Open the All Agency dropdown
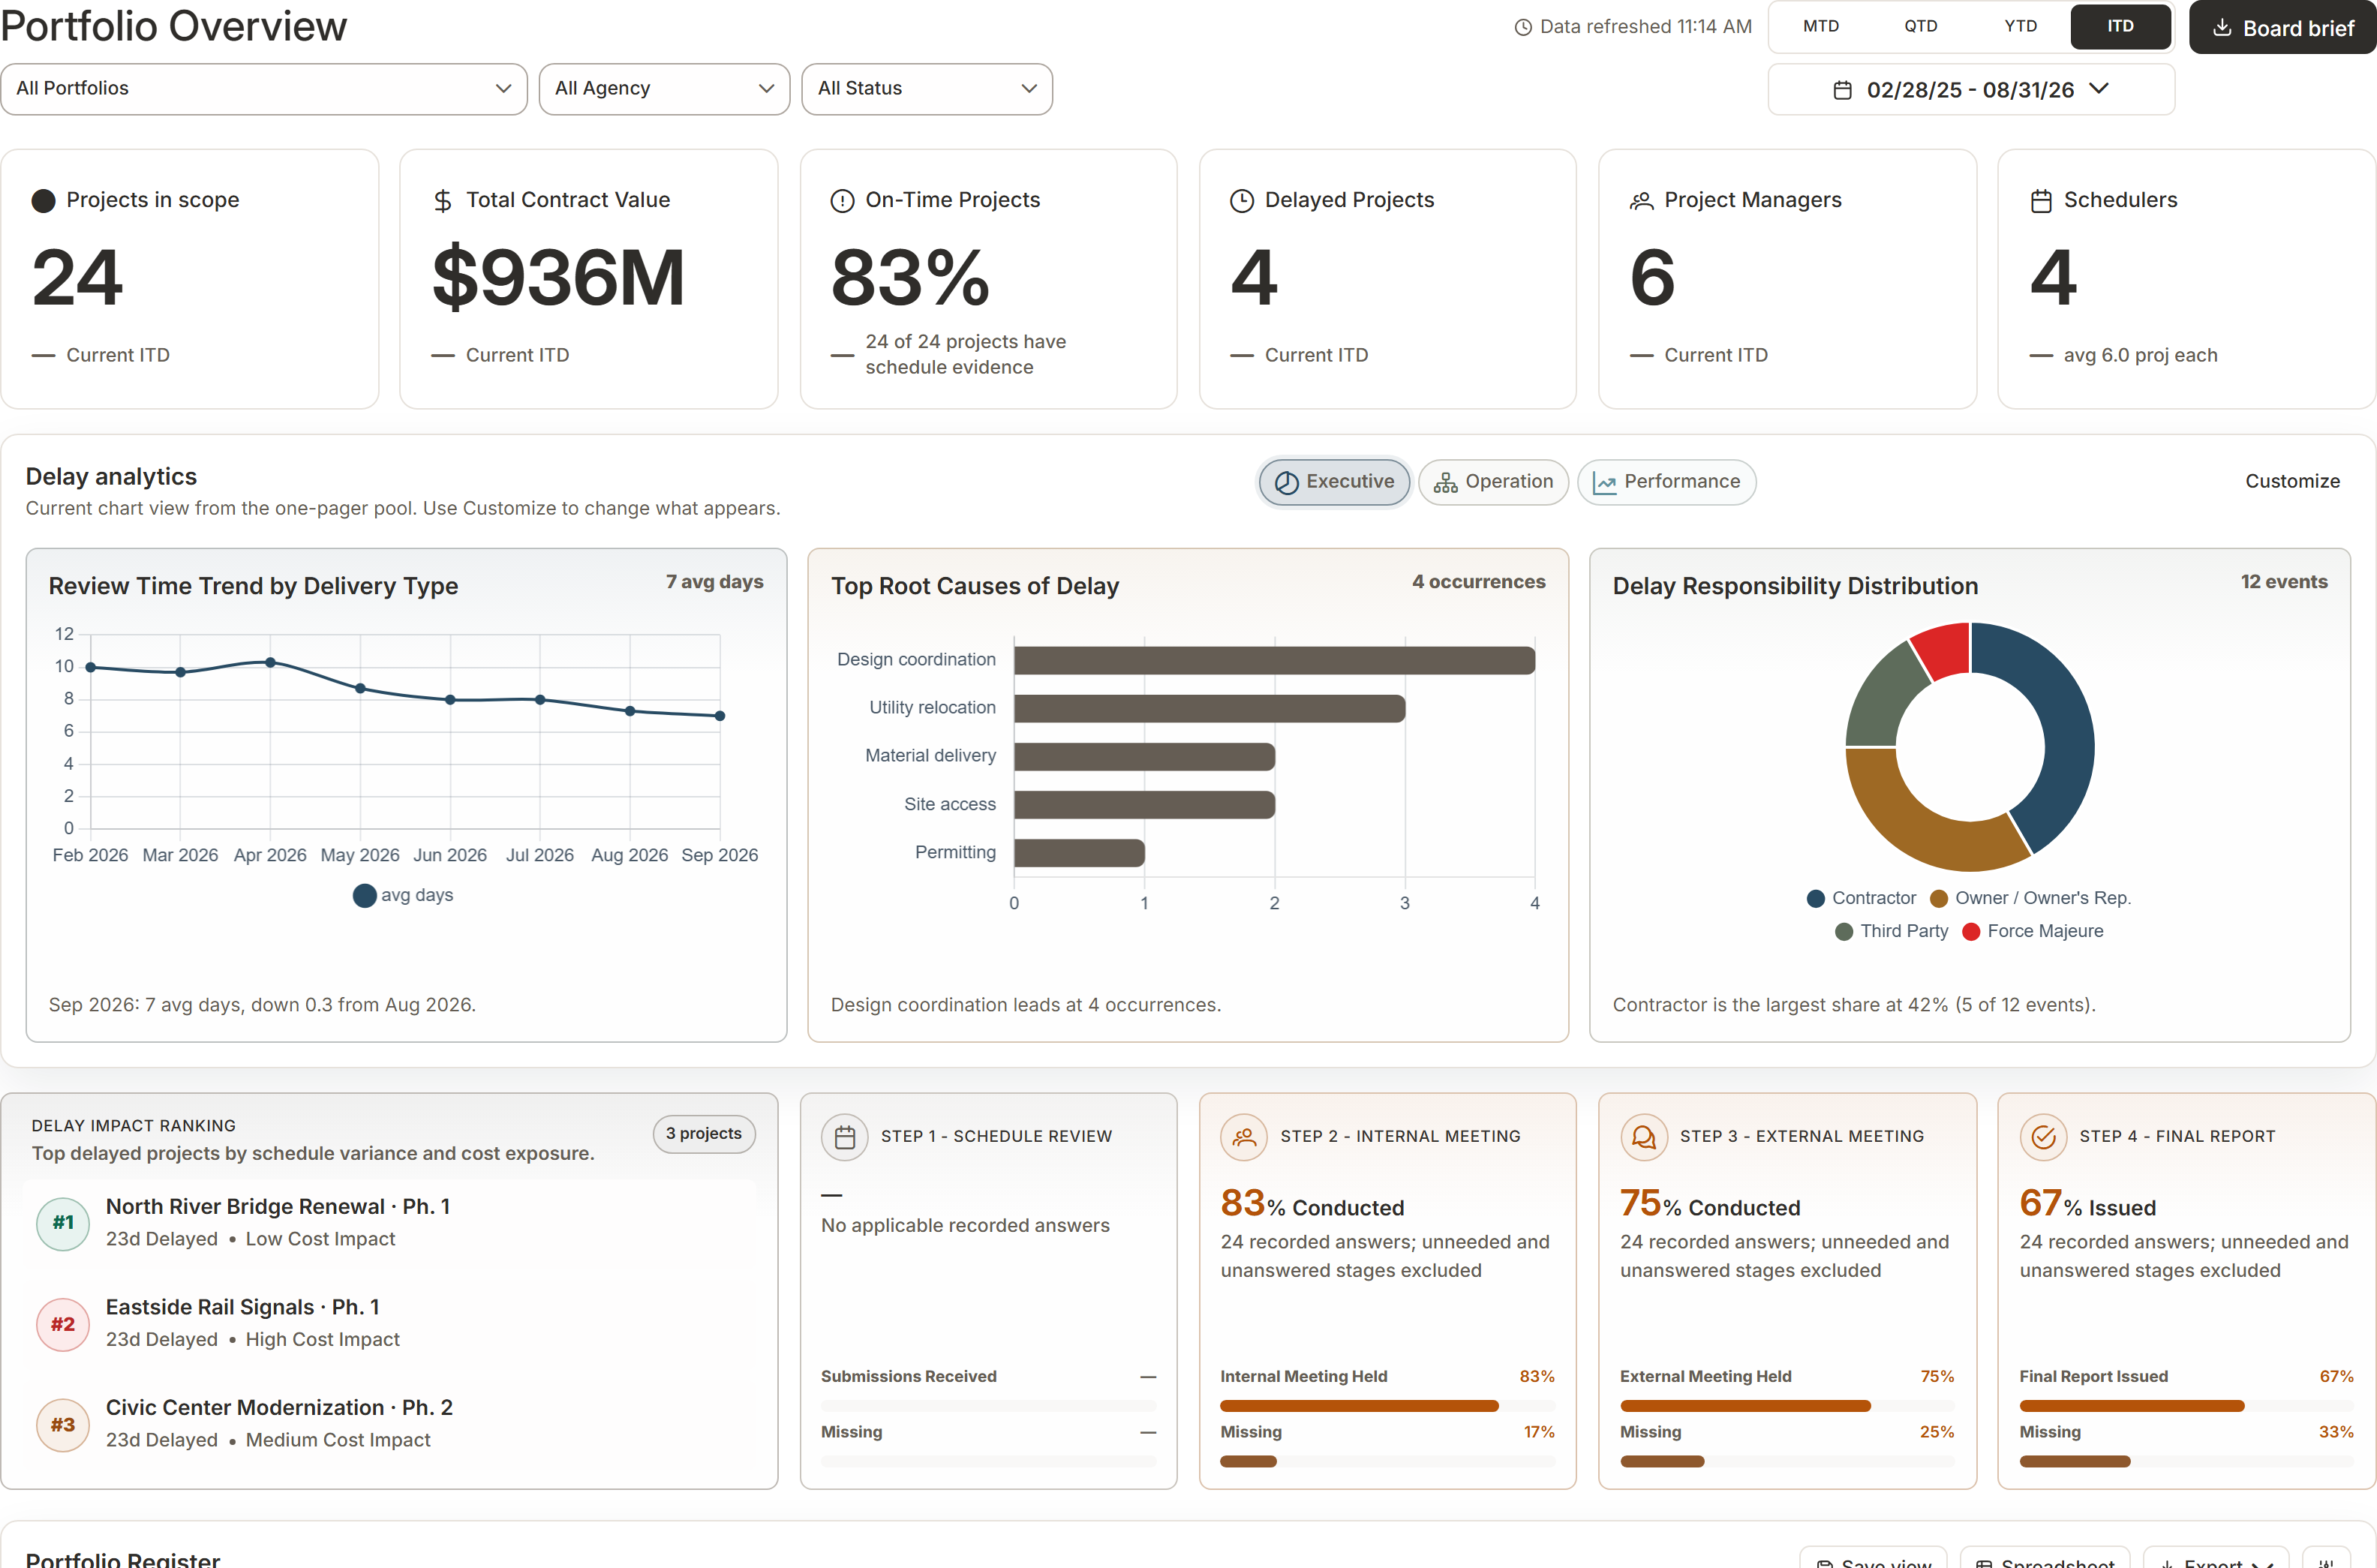Viewport: 2377px width, 1568px height. 664,89
